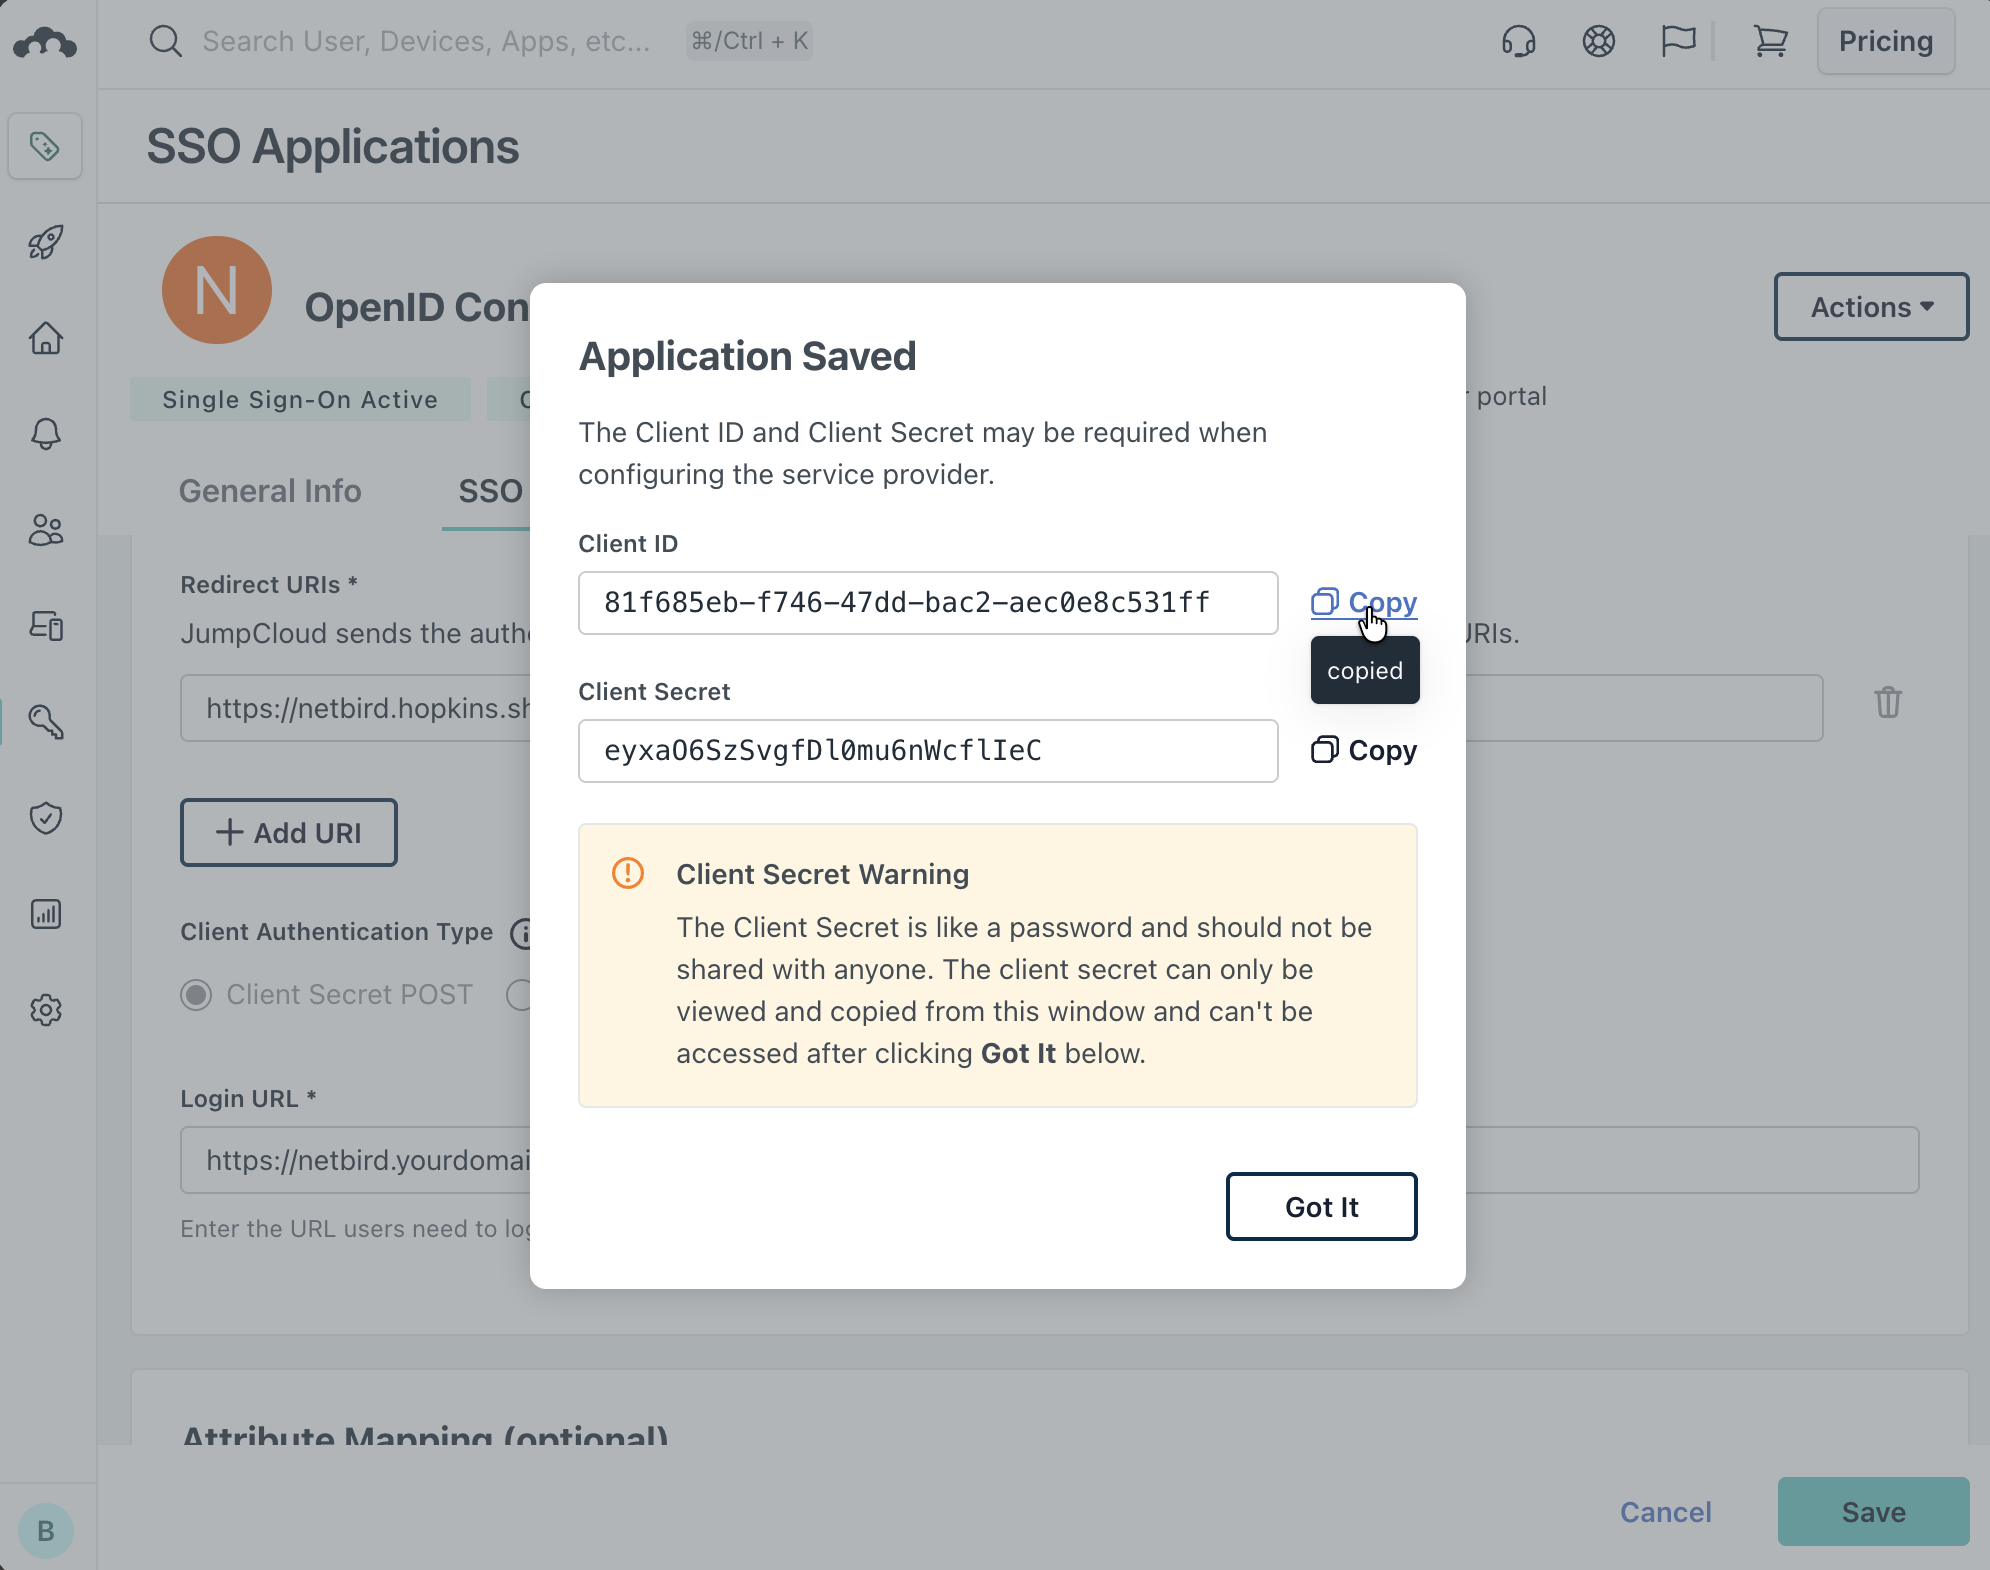1990x1570 pixels.
Task: Copy the Client Secret value
Action: pyautogui.click(x=1364, y=751)
